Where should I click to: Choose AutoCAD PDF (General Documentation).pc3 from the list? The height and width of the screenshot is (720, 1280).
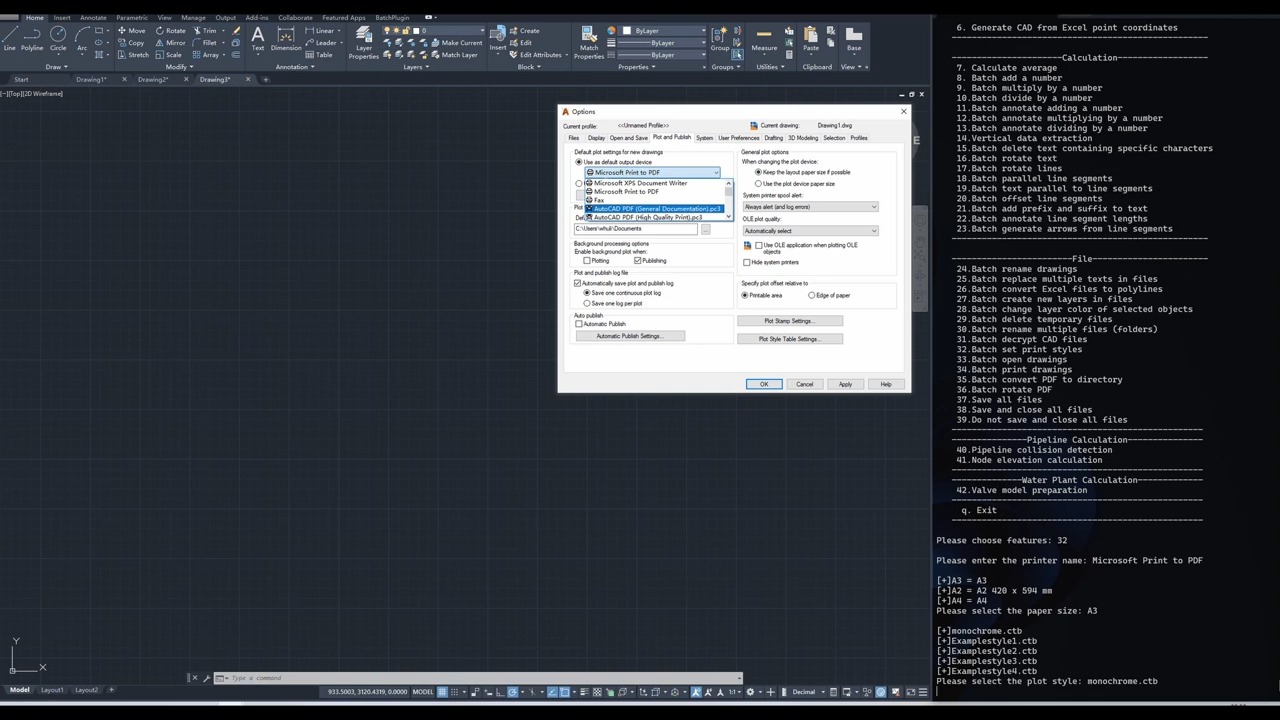(x=656, y=208)
